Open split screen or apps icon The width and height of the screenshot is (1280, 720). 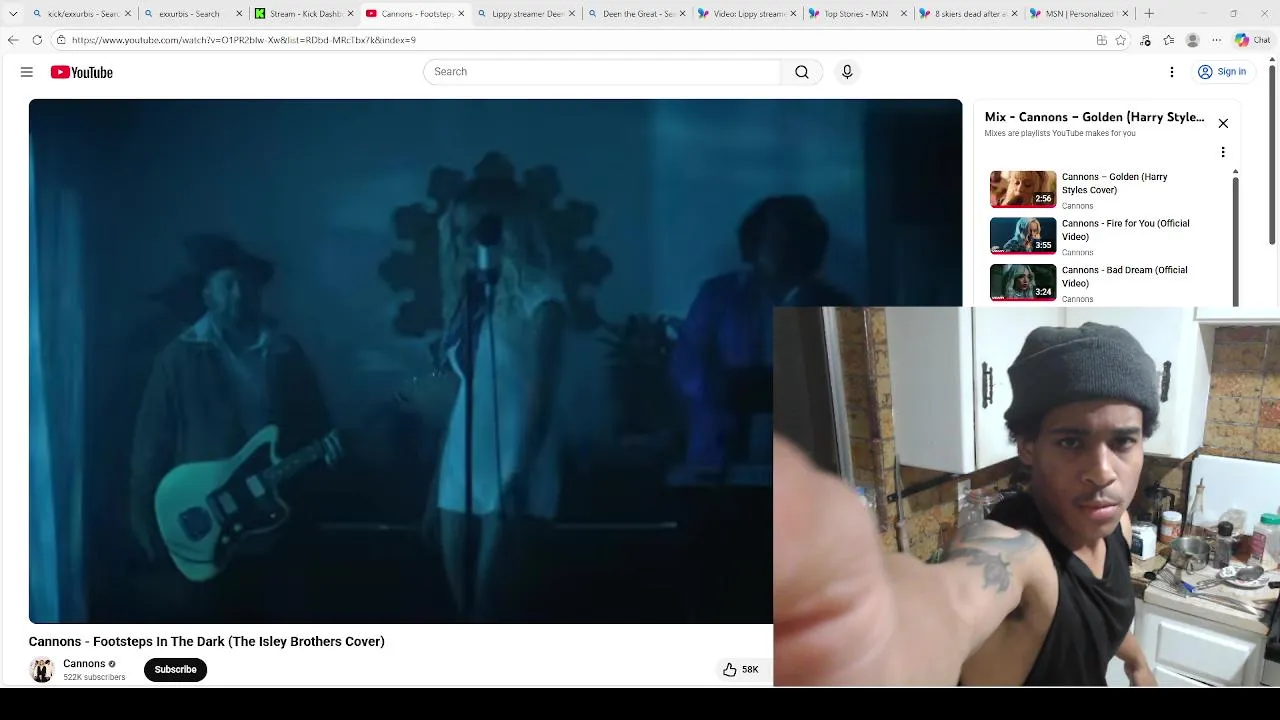point(1101,40)
